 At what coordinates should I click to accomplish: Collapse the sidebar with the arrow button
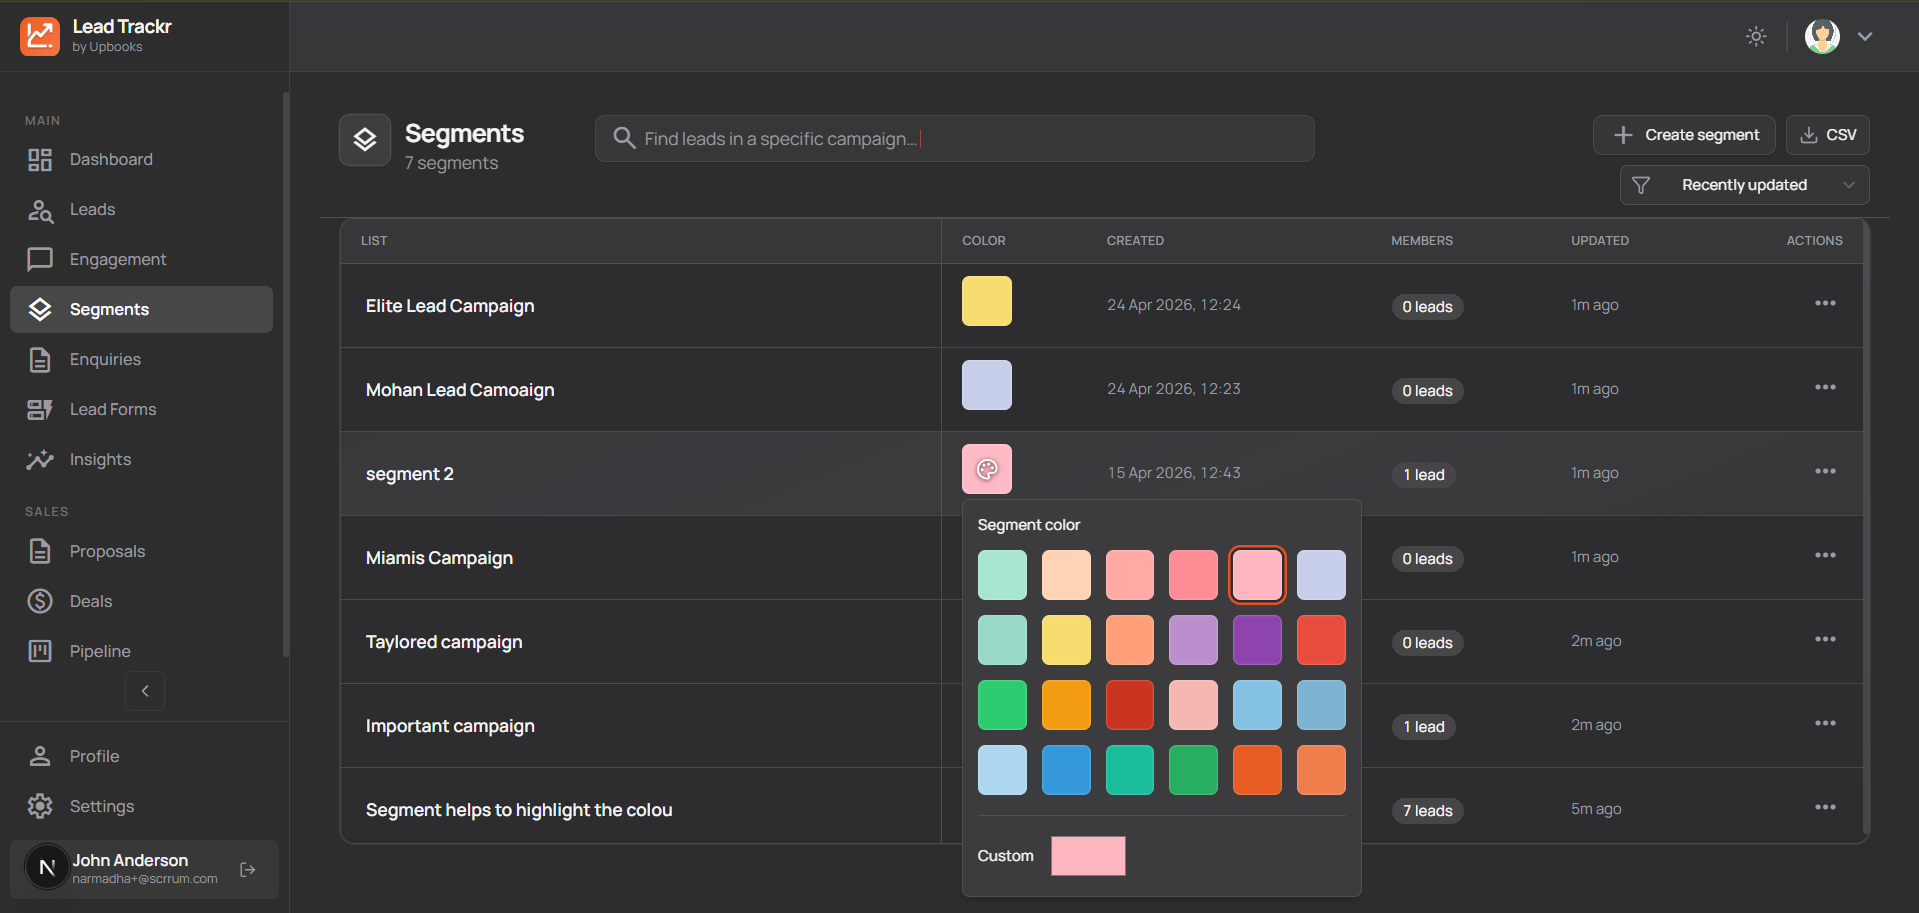[144, 690]
